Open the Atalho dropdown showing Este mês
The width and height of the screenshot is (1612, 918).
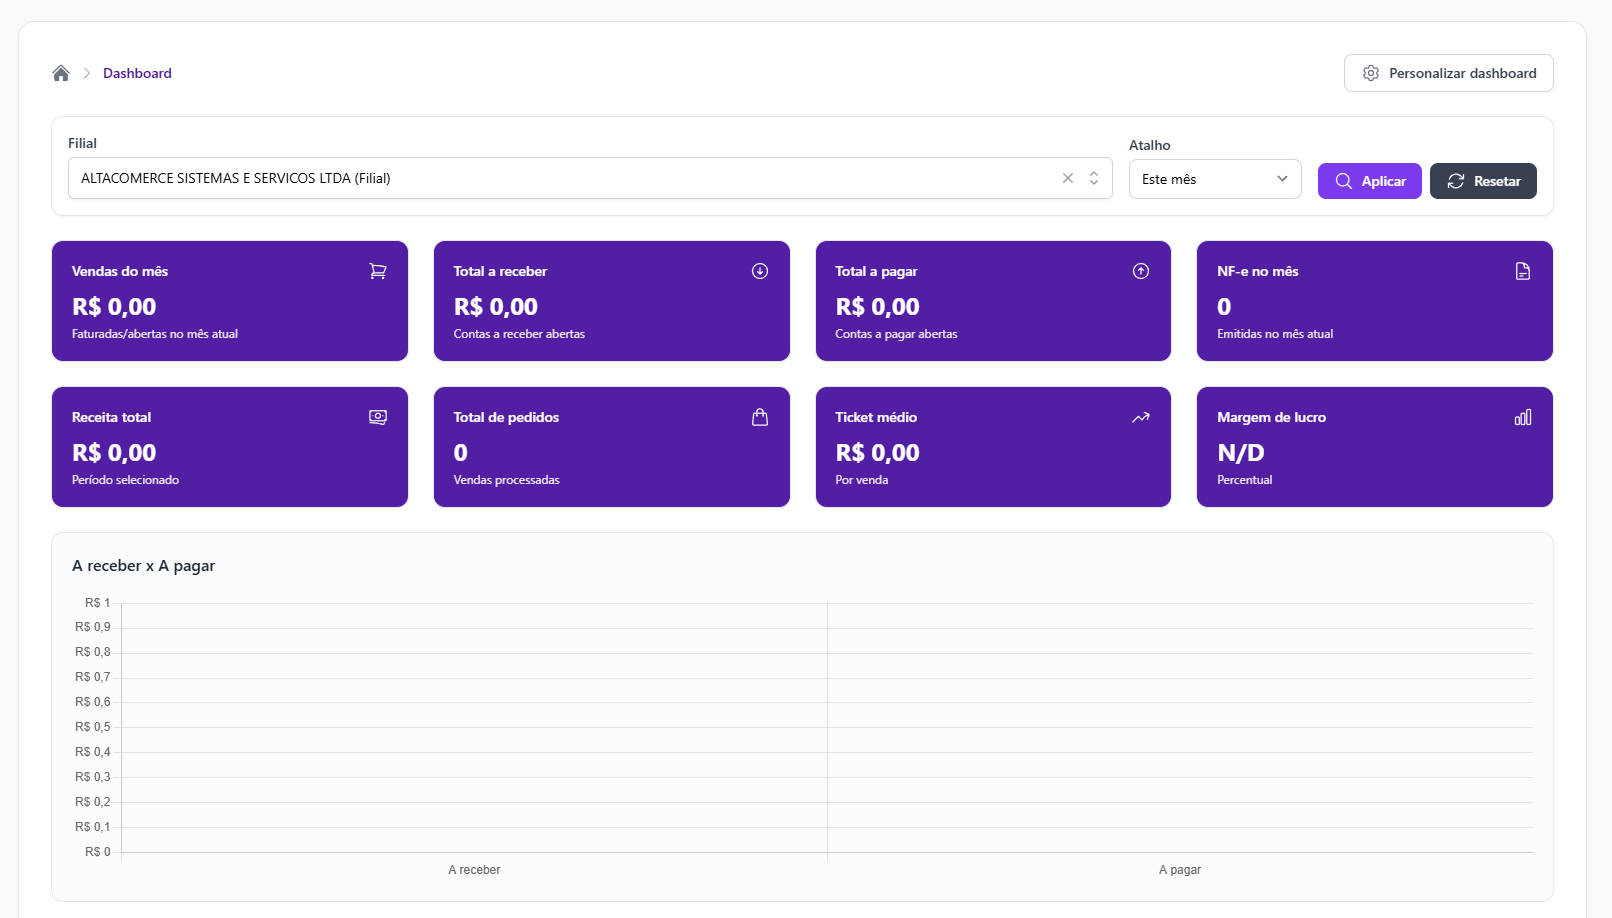(x=1215, y=179)
